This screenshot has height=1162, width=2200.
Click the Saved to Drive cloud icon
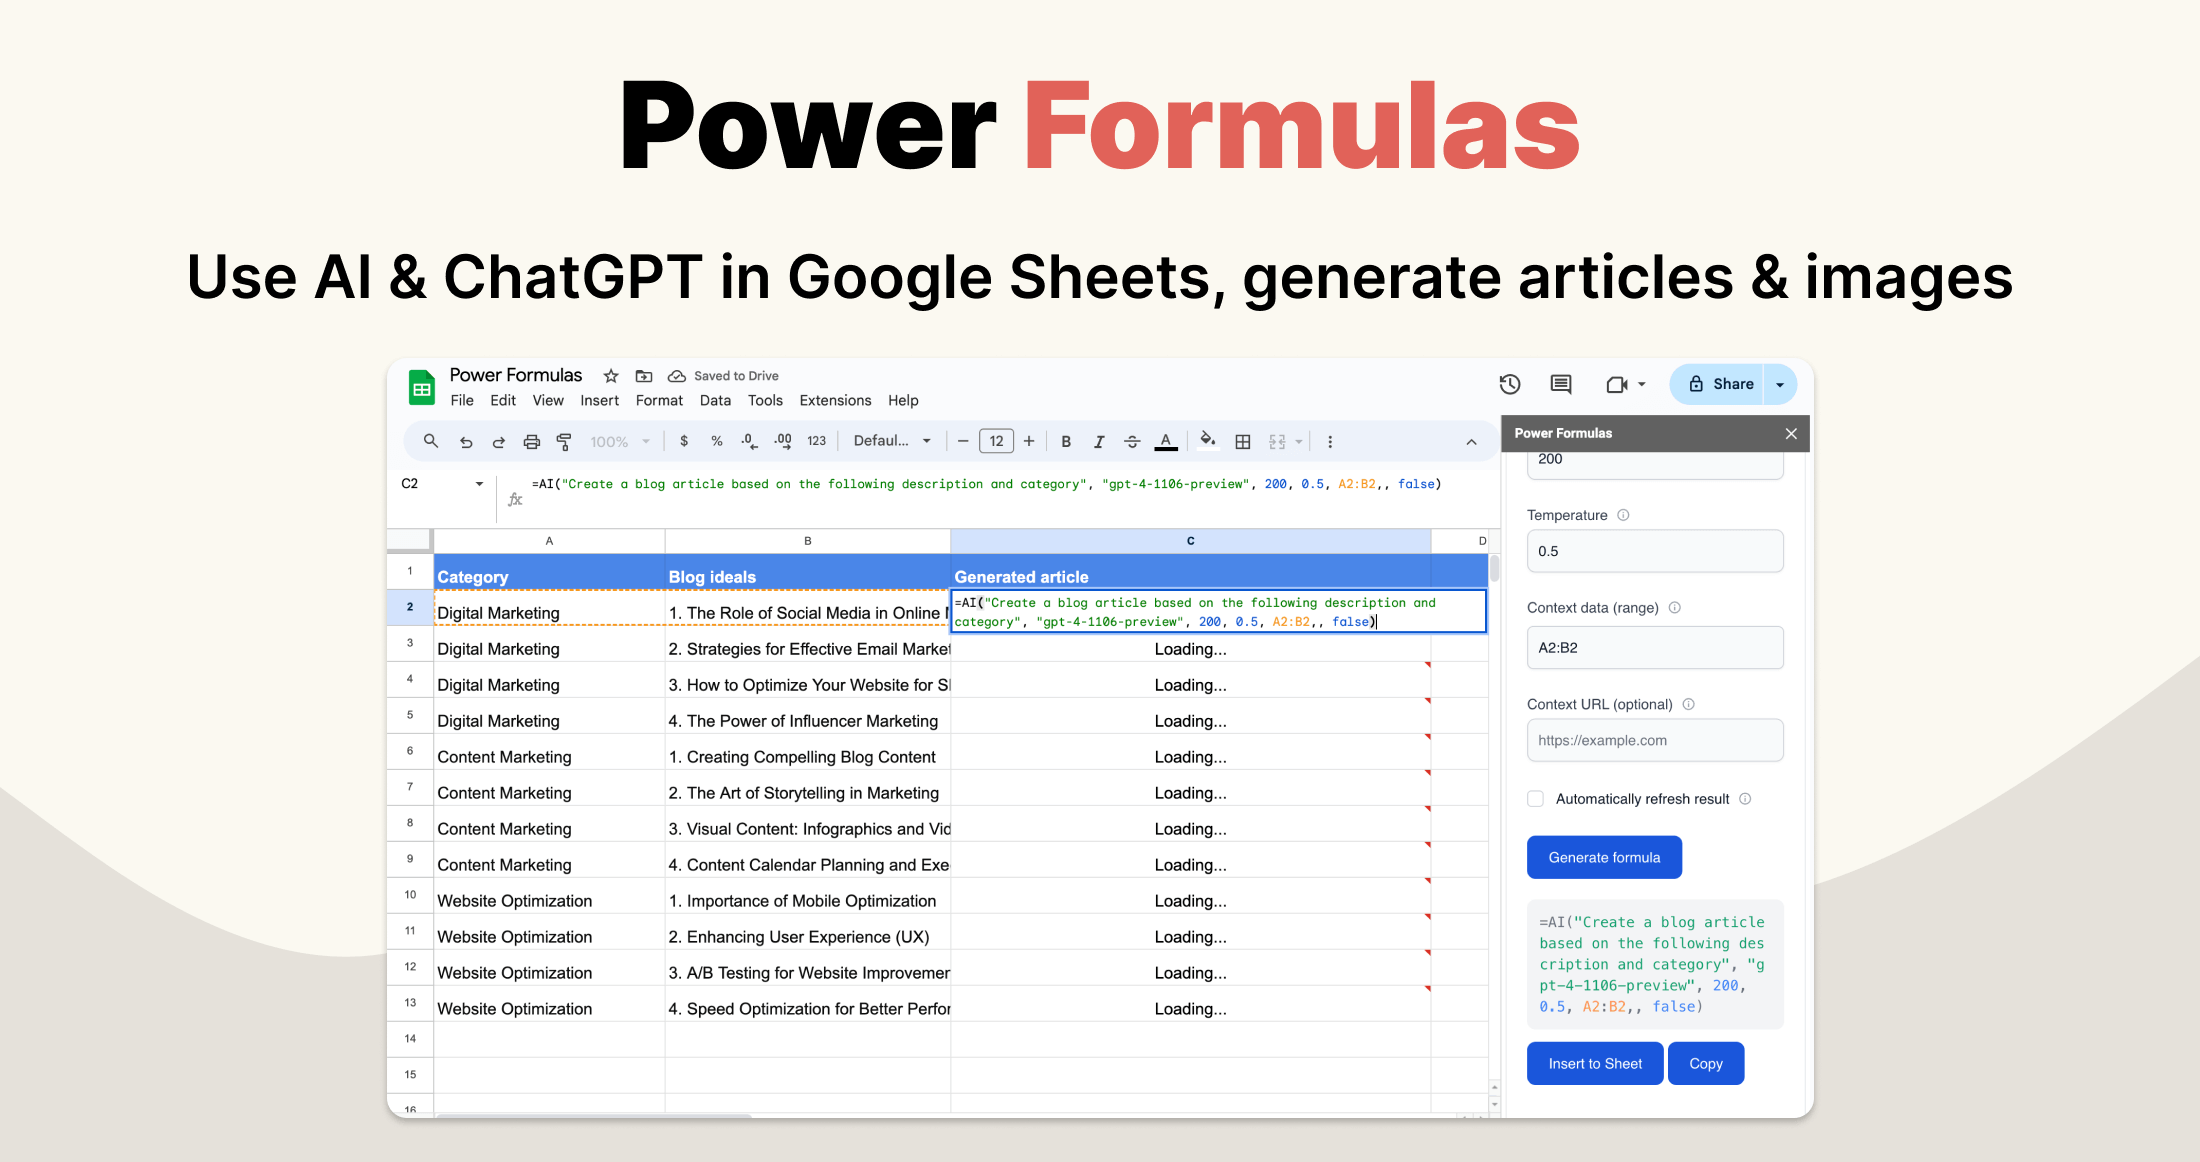(677, 376)
